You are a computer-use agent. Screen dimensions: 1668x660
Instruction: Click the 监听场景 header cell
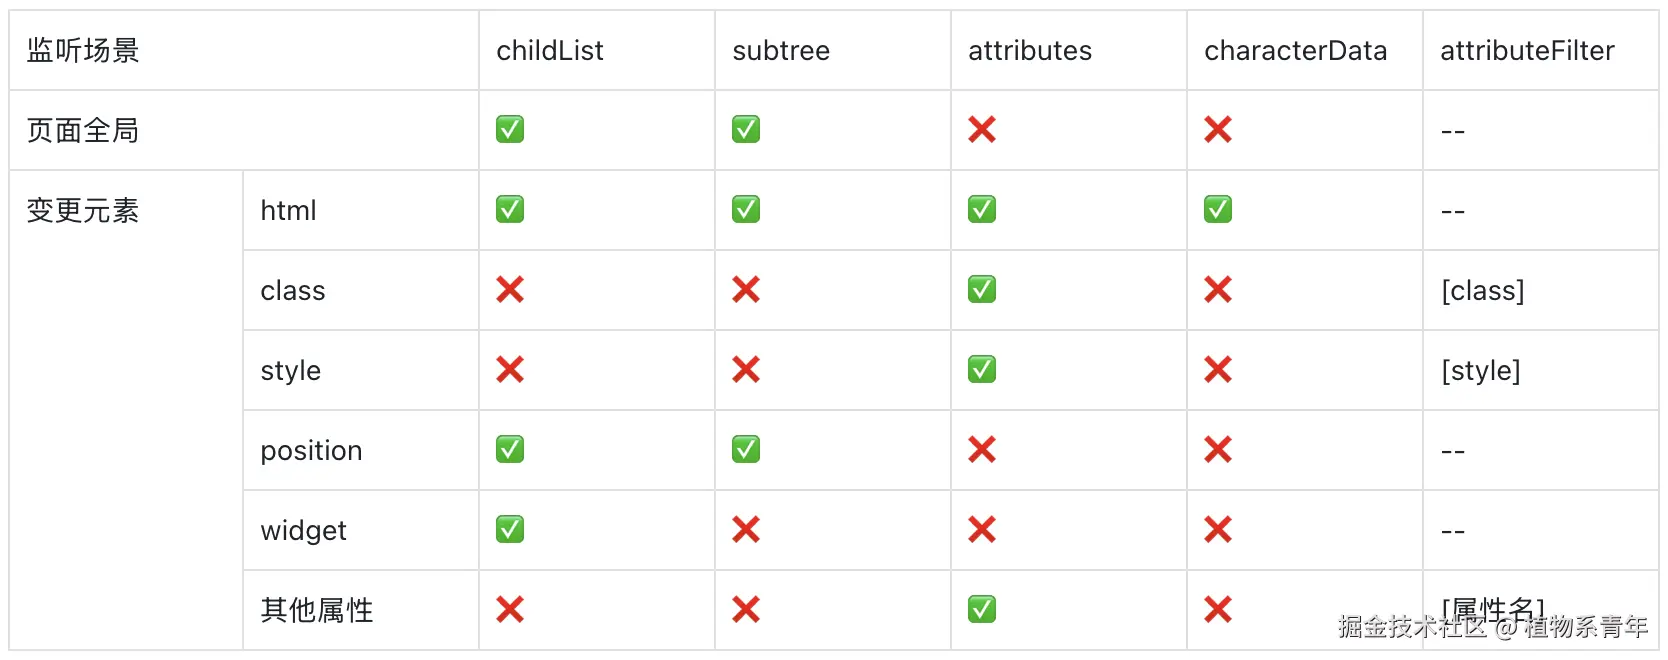83,51
